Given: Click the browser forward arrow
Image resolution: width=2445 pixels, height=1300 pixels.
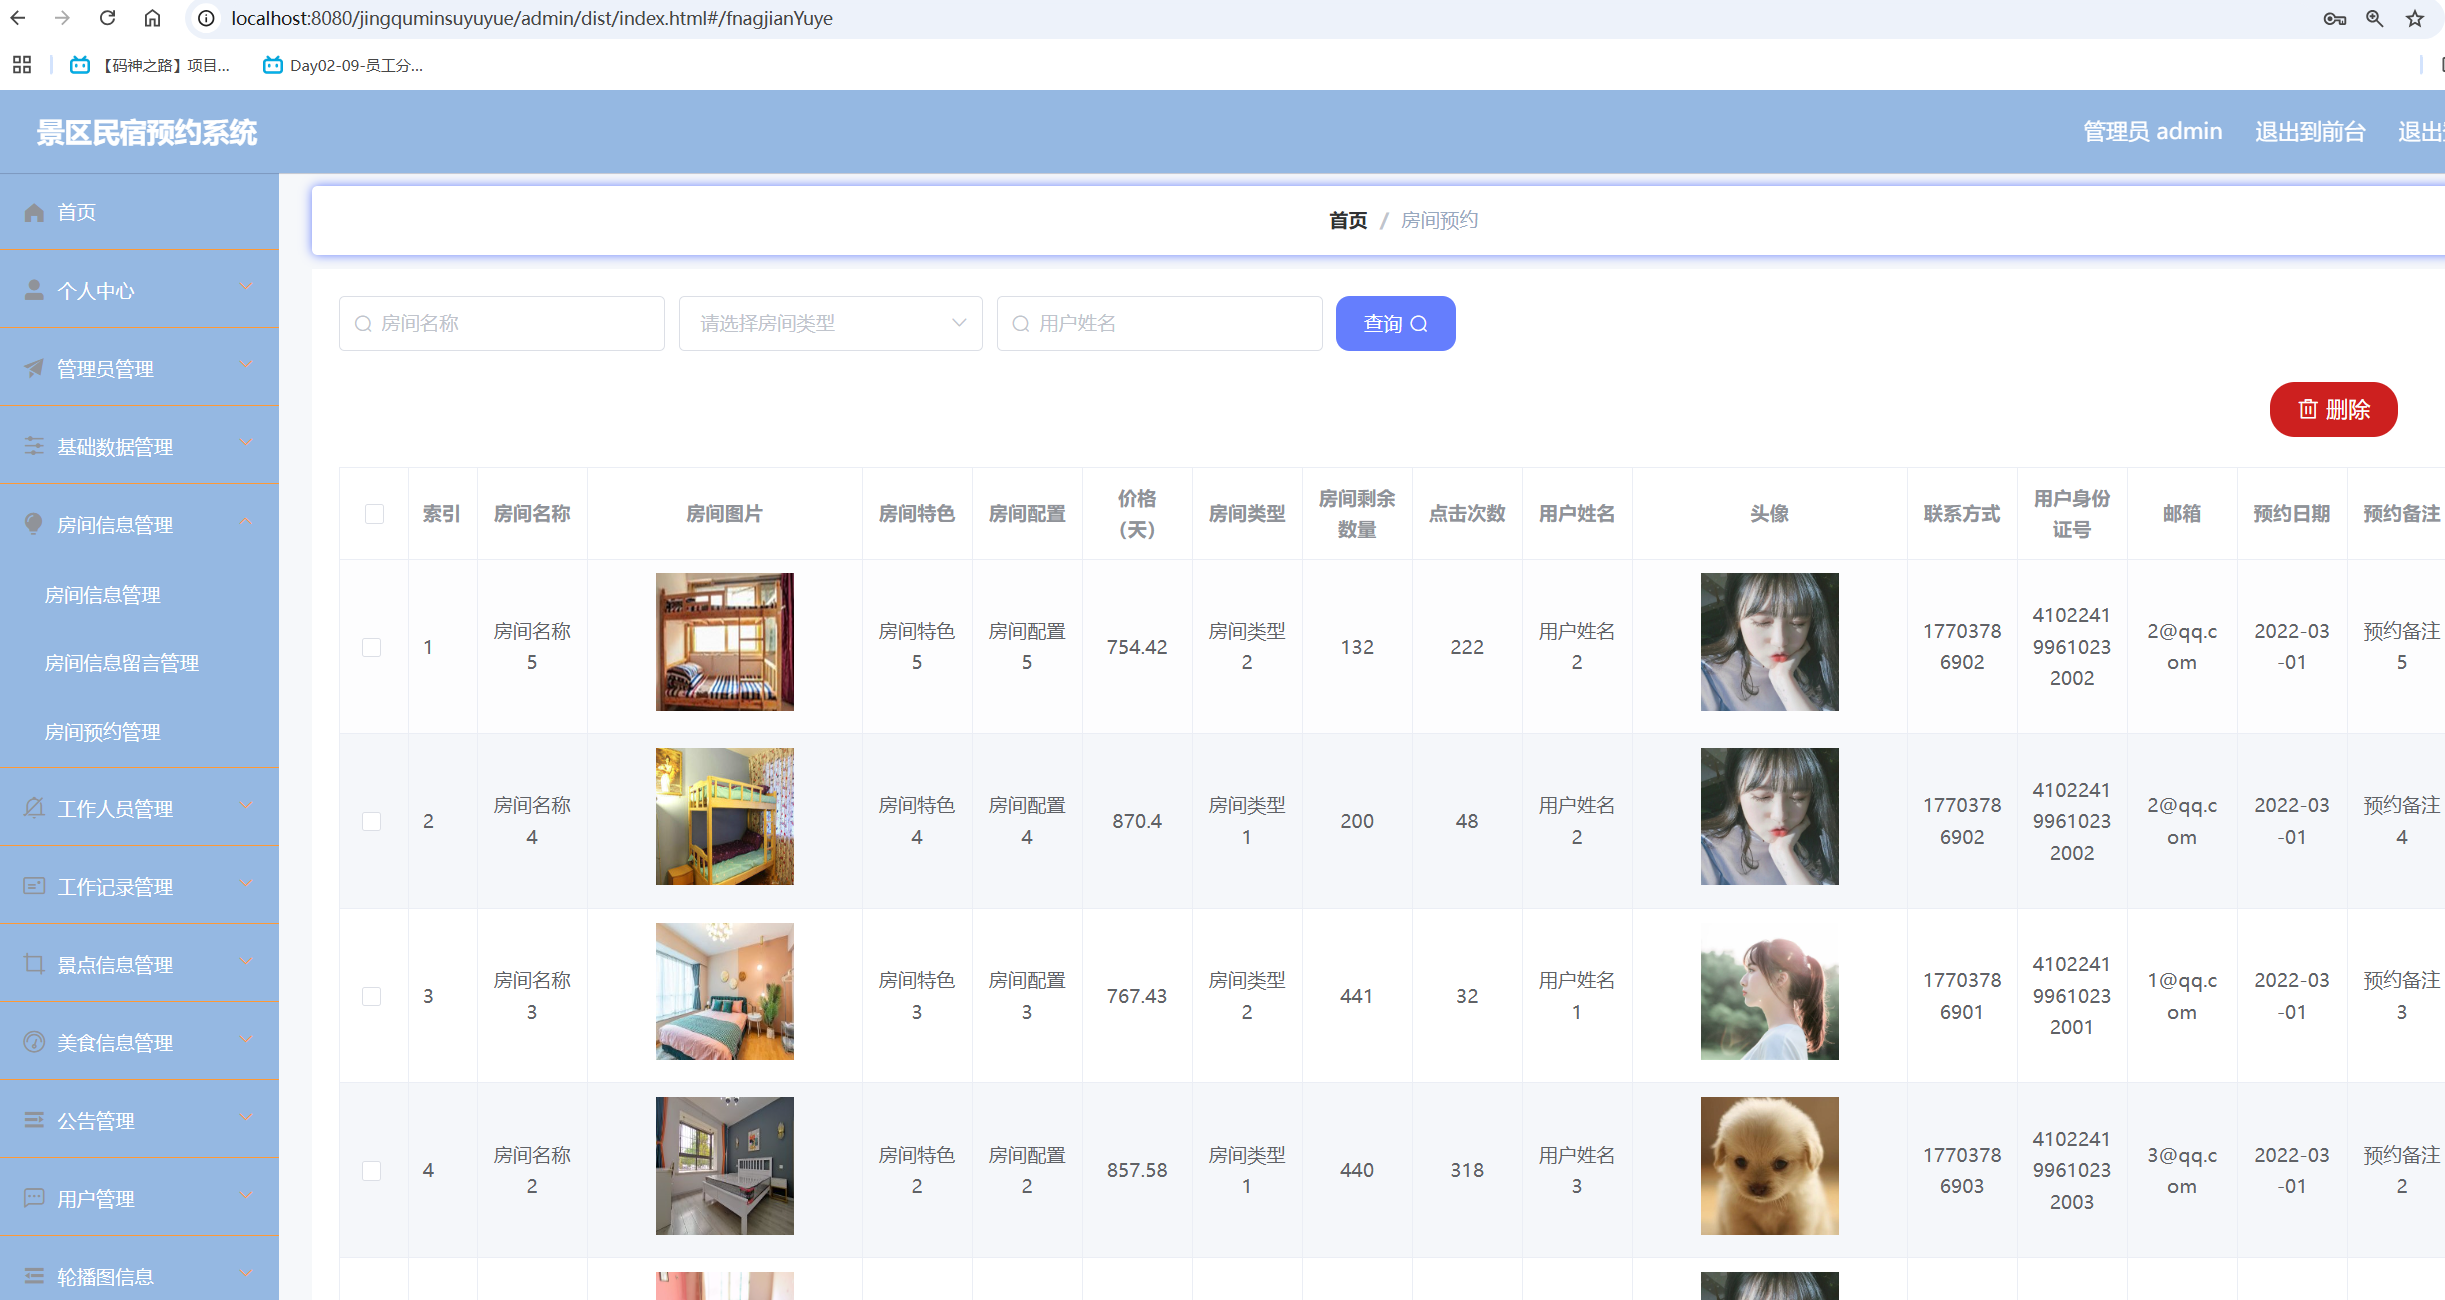Looking at the screenshot, I should [x=62, y=18].
